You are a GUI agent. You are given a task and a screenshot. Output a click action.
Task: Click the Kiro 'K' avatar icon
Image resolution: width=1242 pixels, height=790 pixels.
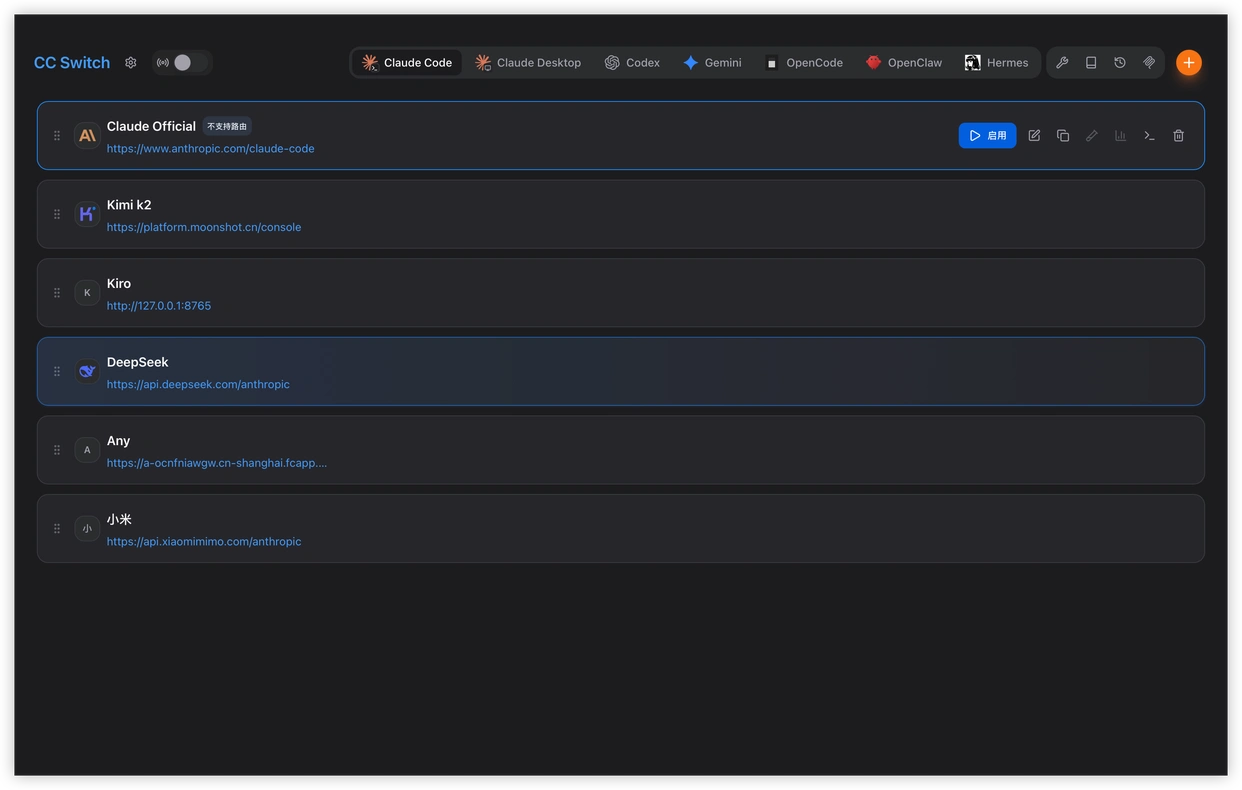[x=87, y=293]
